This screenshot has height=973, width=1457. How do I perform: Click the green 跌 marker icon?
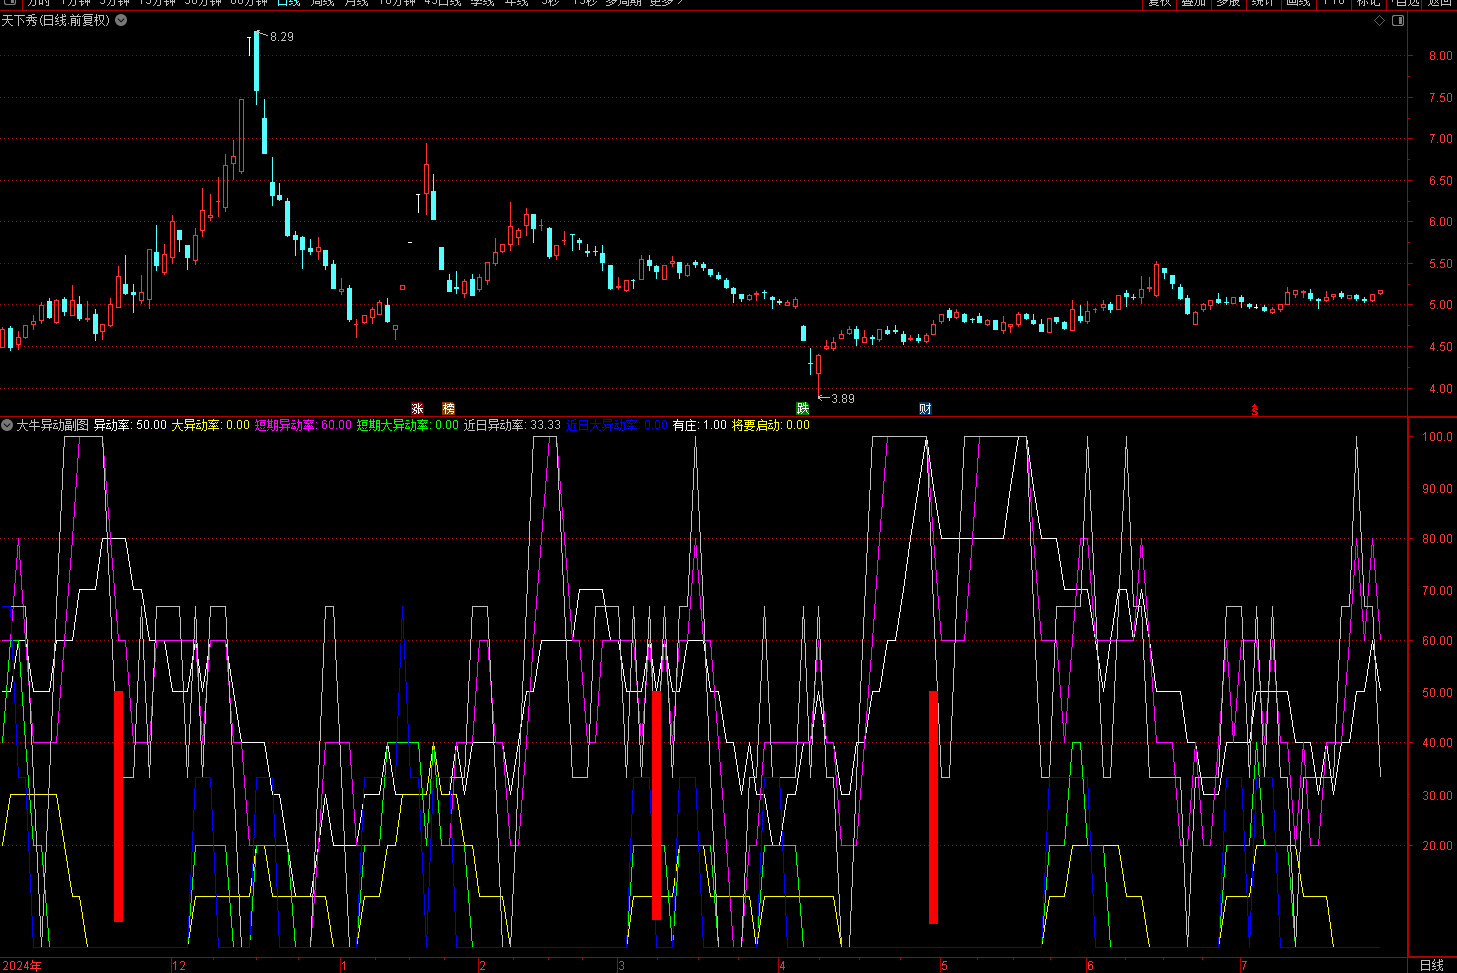point(802,408)
